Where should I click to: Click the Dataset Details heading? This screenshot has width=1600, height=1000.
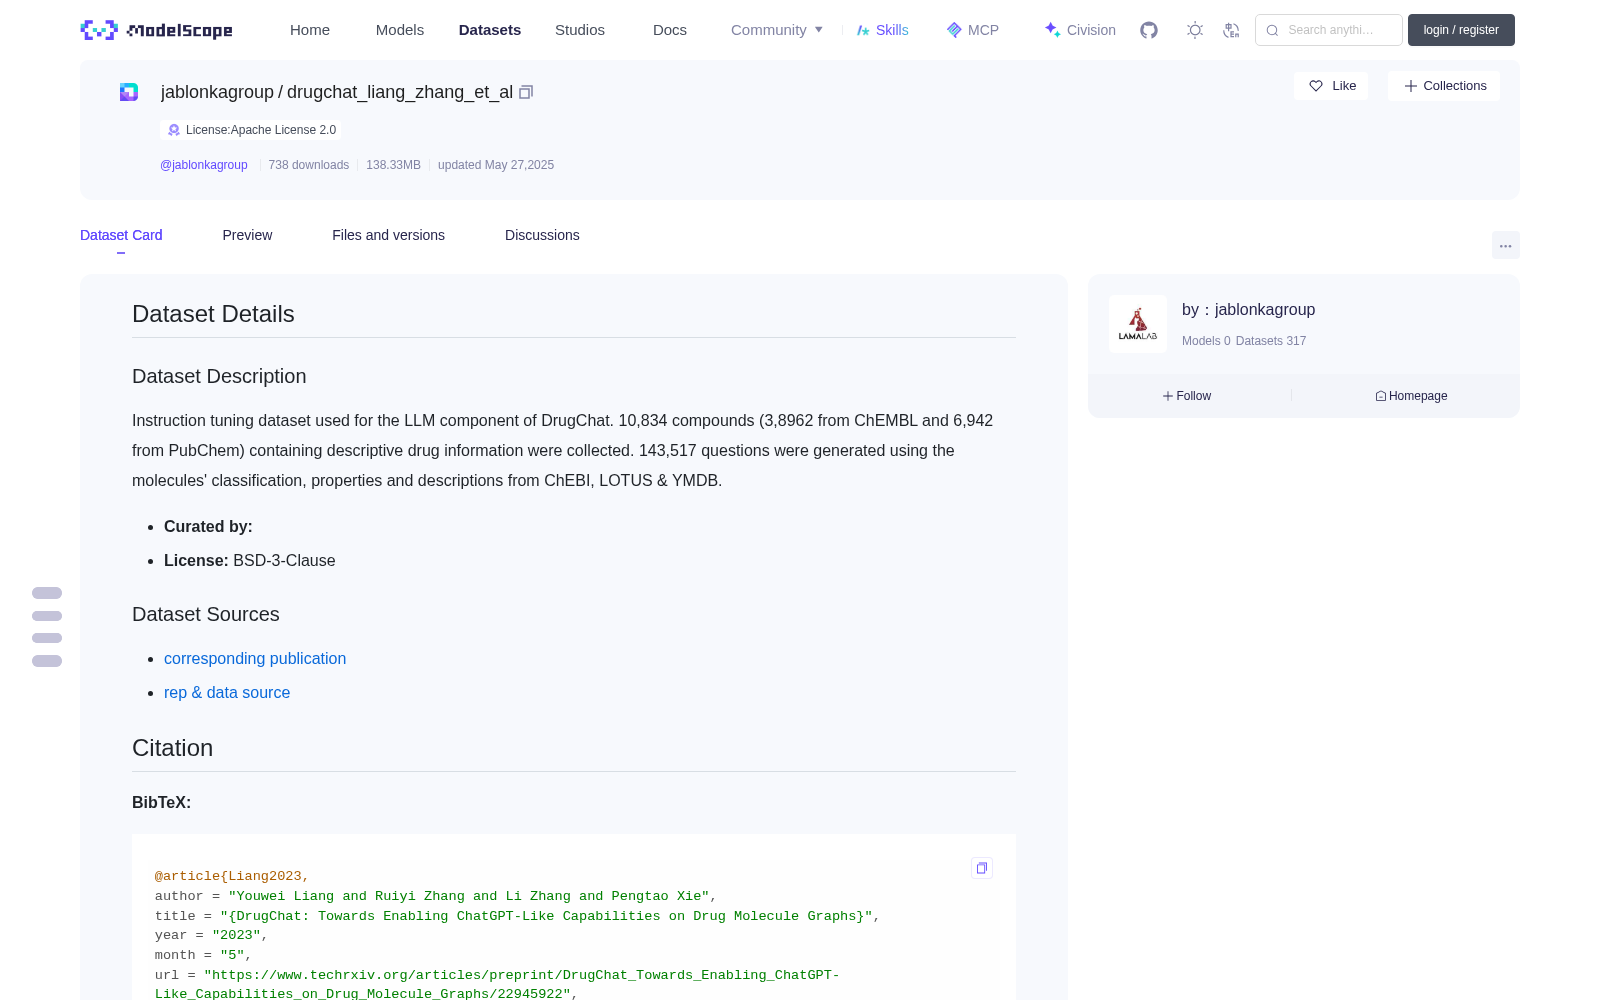(x=213, y=314)
